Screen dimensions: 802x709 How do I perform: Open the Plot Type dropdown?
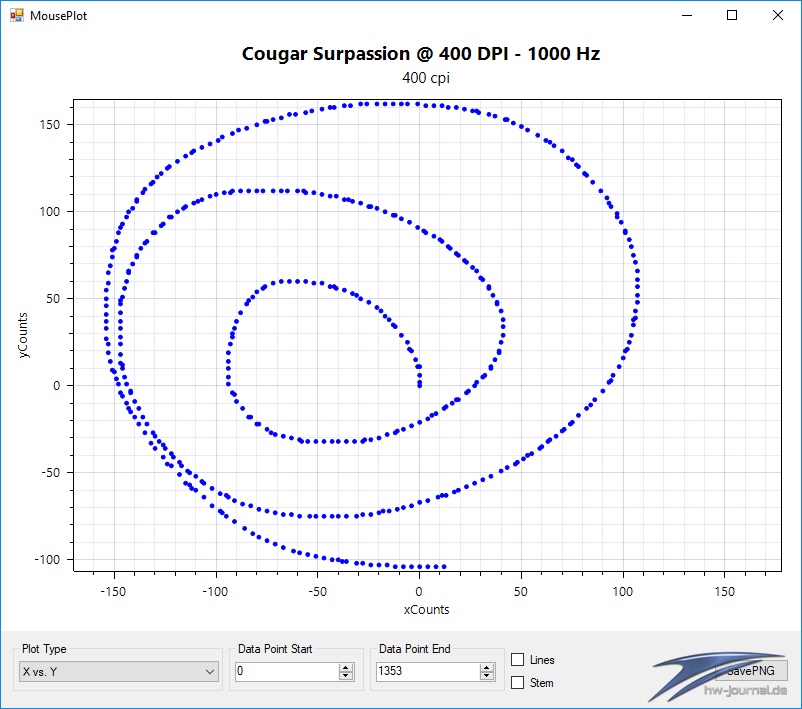coord(119,672)
